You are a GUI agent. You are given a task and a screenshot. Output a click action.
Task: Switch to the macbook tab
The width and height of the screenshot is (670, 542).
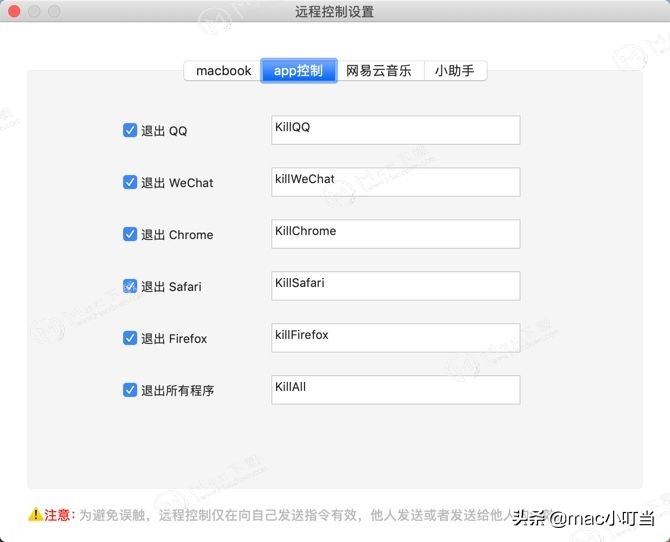click(x=223, y=71)
